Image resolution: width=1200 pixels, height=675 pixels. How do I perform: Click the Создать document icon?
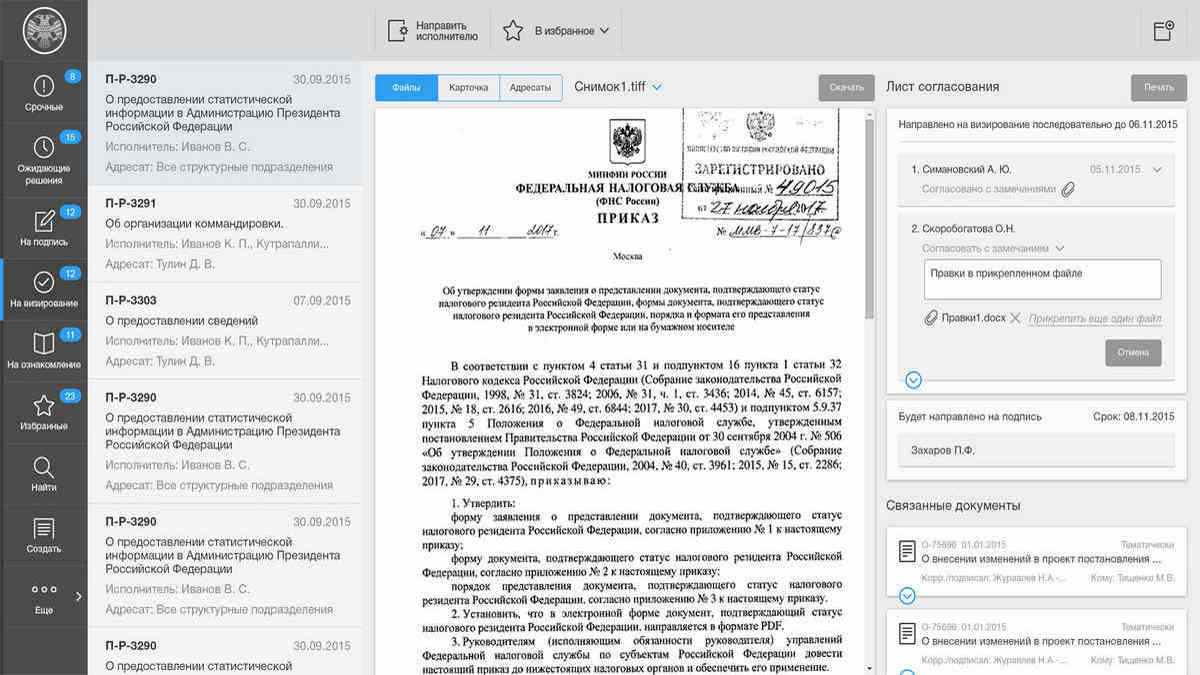[44, 528]
